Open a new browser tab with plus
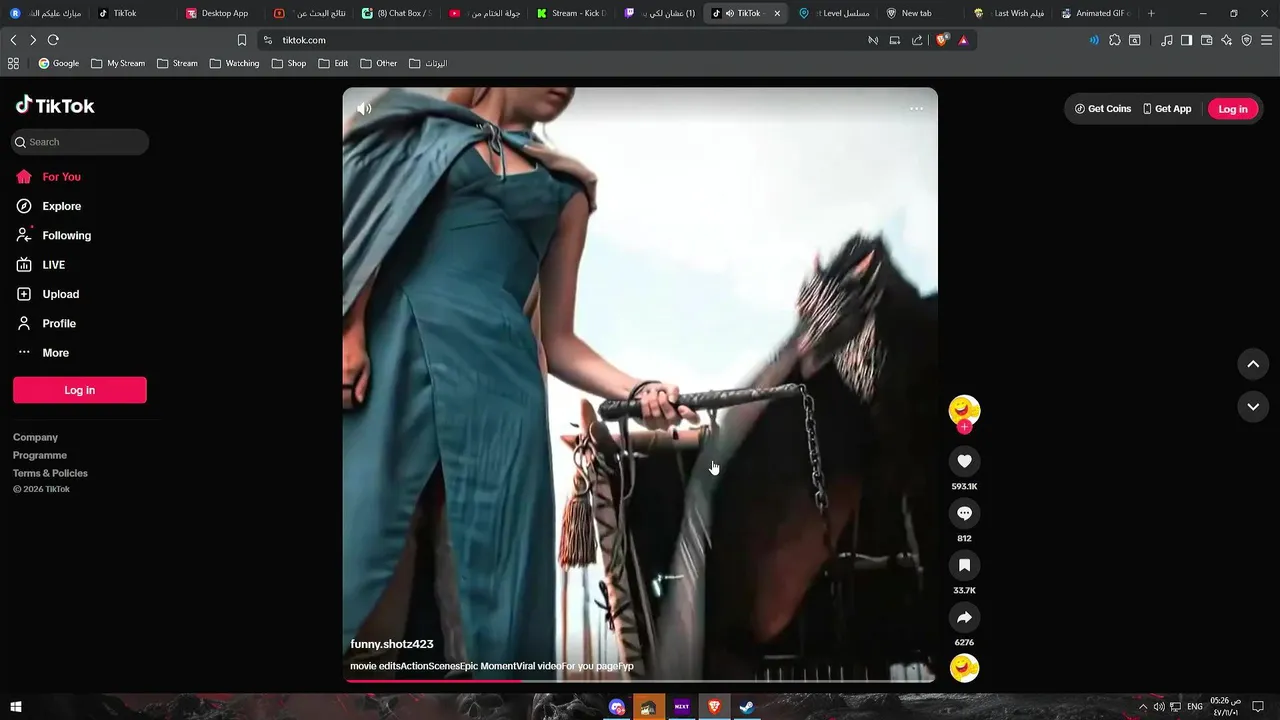This screenshot has height=720, width=1280. 1151,13
